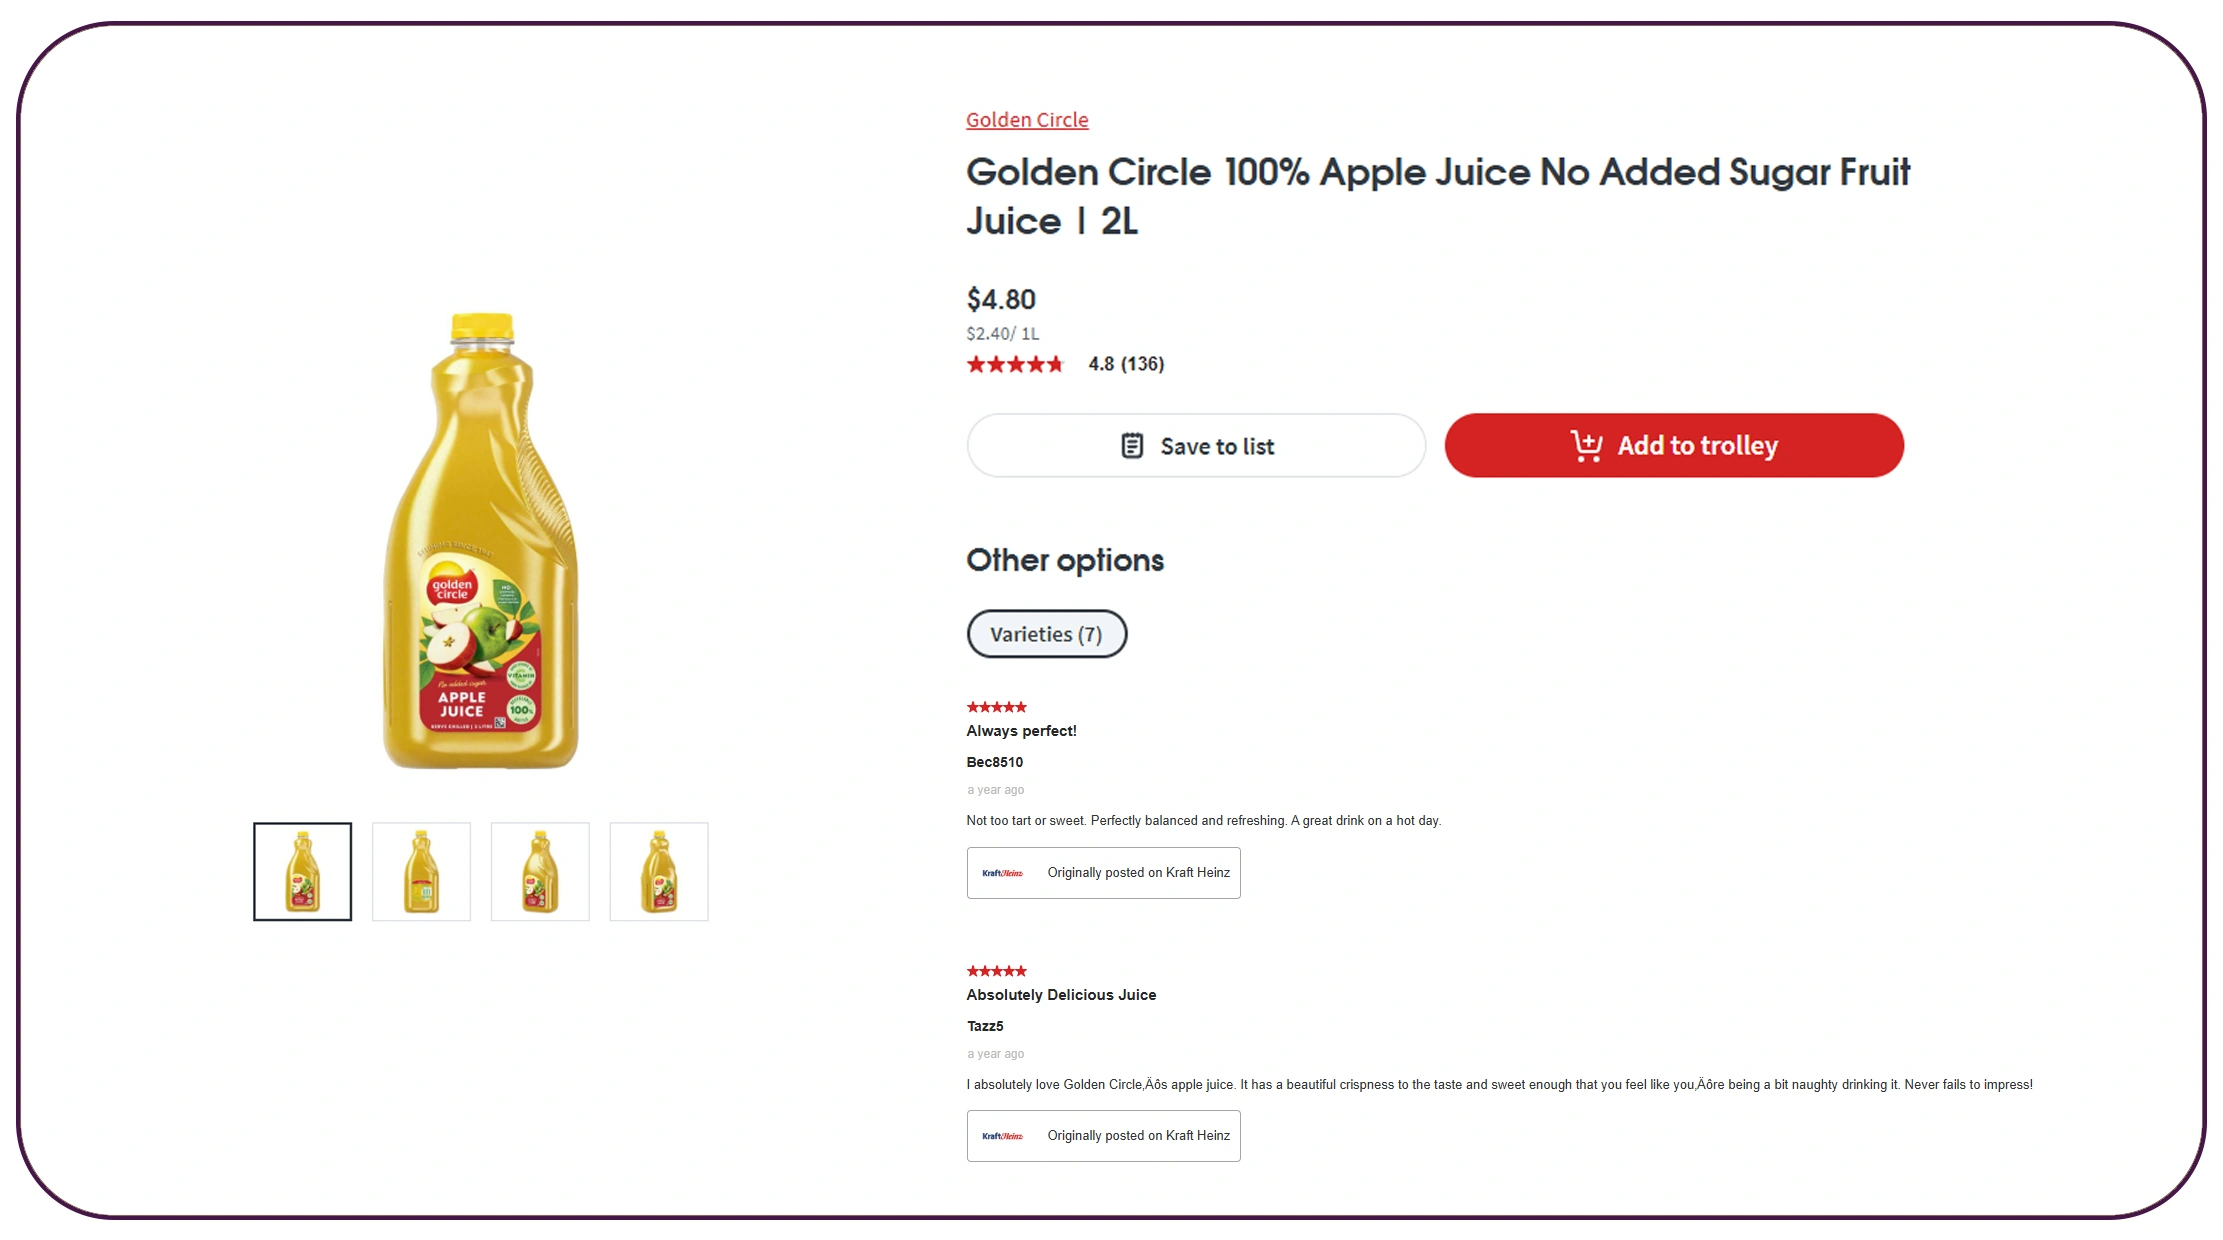Select the first highlighted product thumbnail

(302, 871)
